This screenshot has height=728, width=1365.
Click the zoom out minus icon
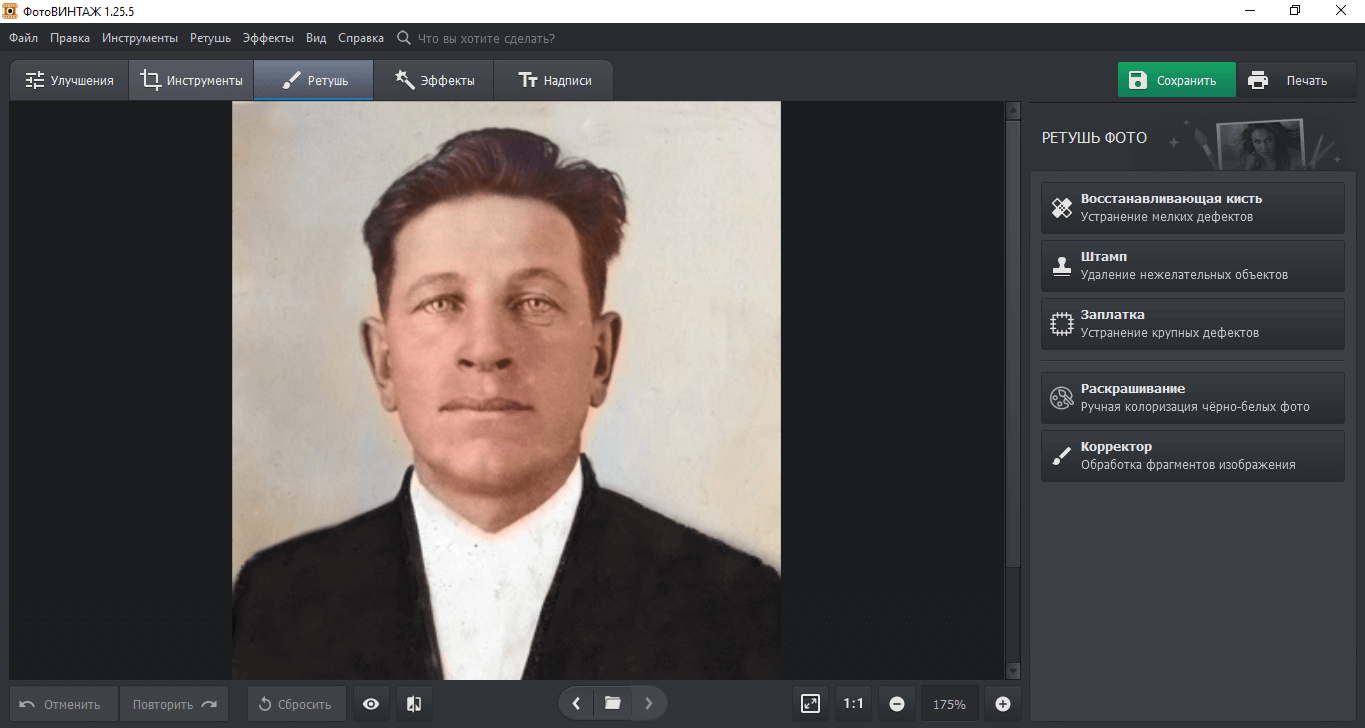tap(897, 704)
